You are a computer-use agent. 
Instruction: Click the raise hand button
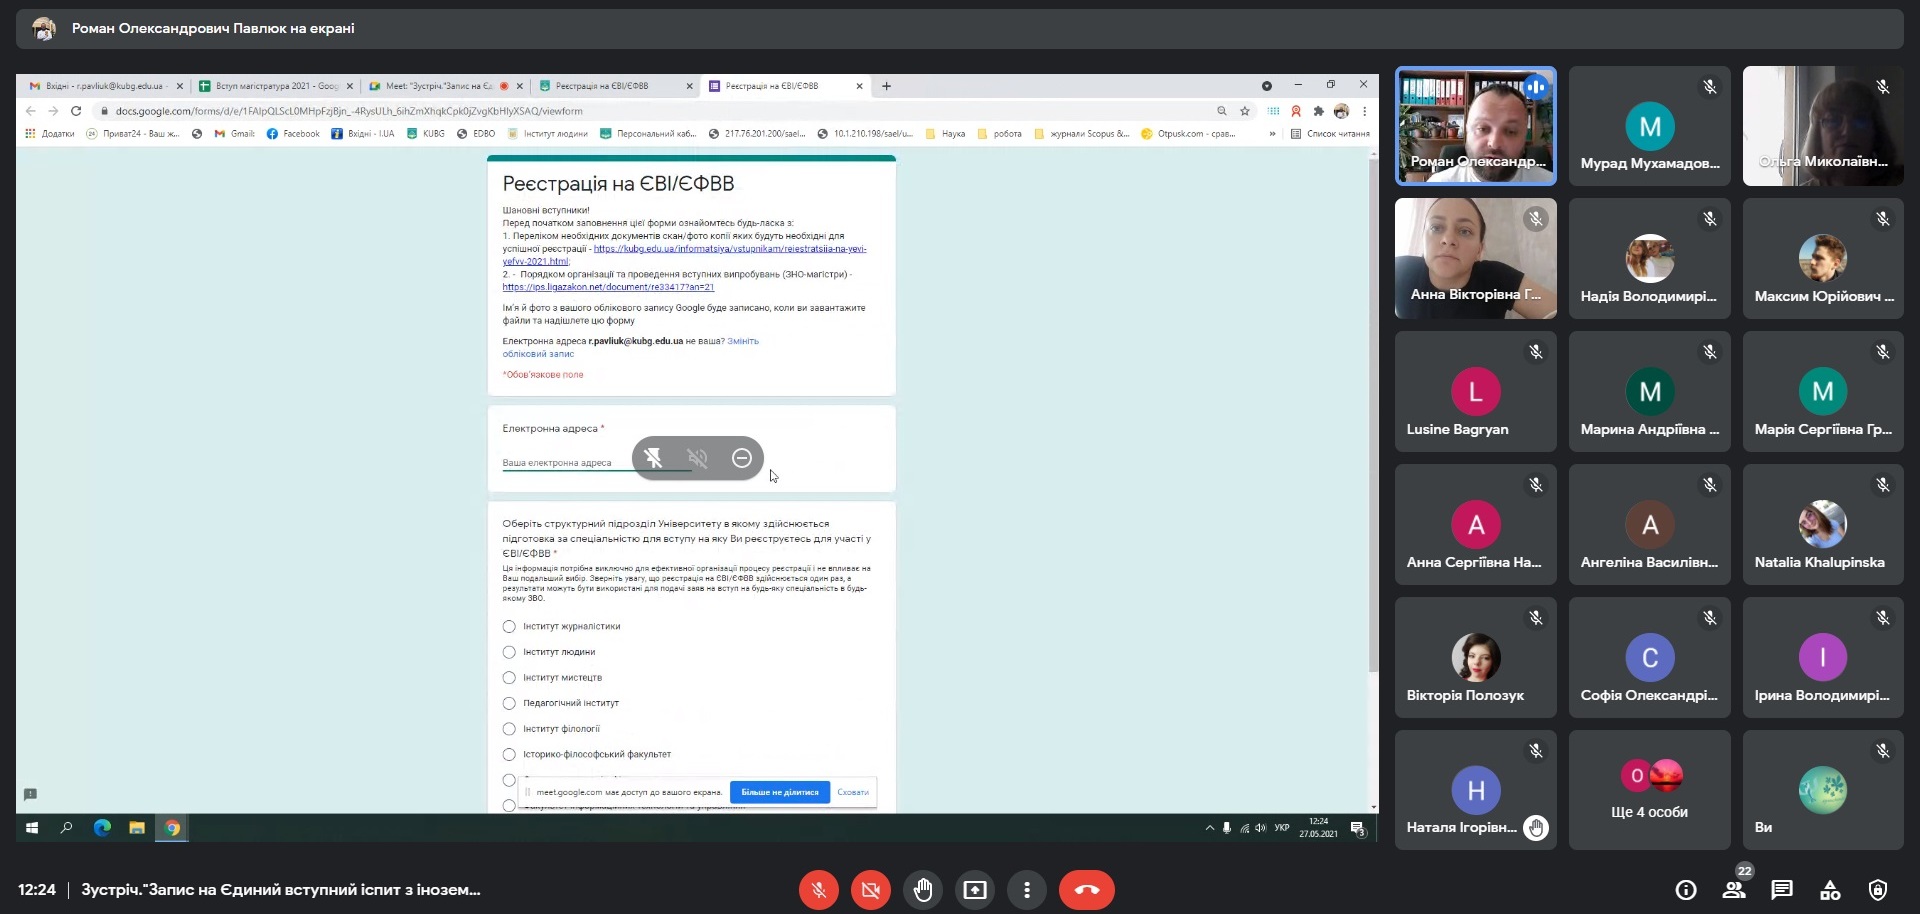point(923,890)
